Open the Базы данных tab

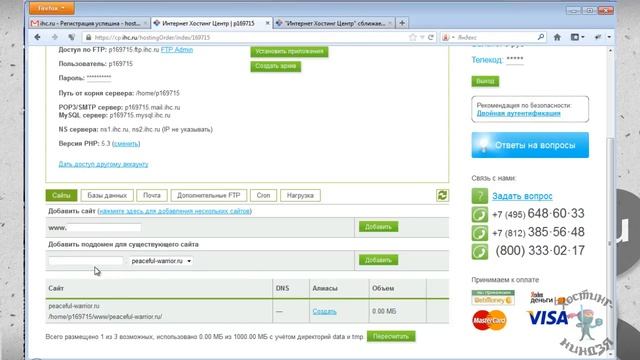107,196
